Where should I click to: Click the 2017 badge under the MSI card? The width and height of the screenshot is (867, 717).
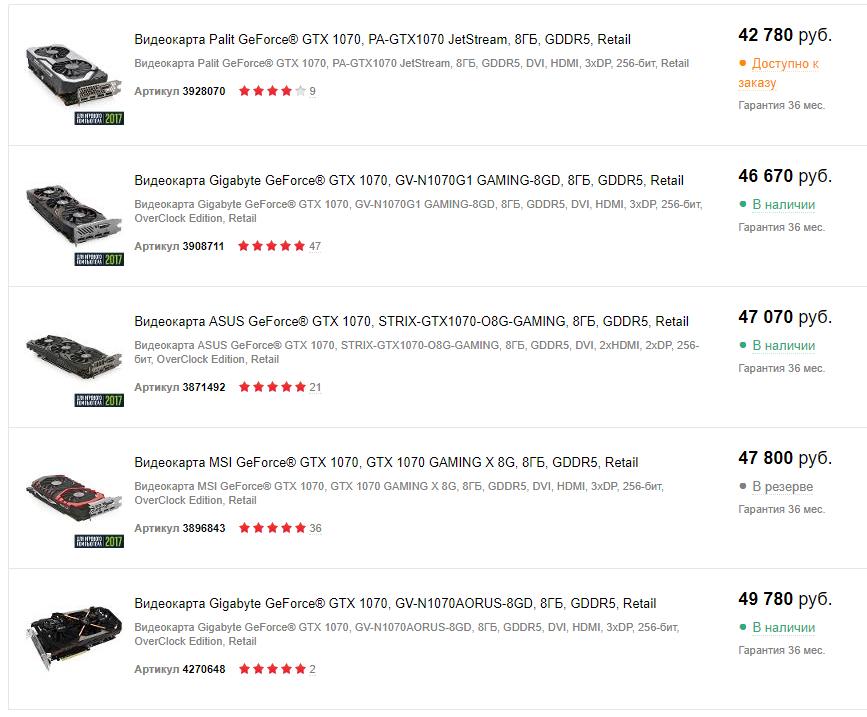[x=99, y=541]
